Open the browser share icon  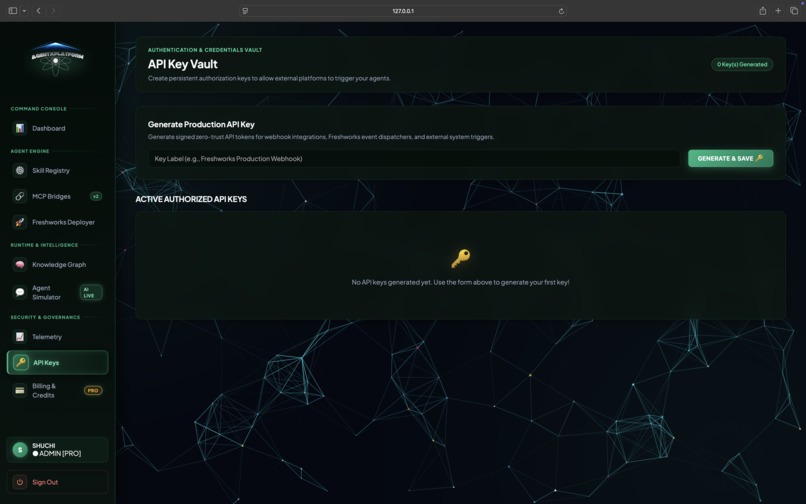[x=763, y=10]
